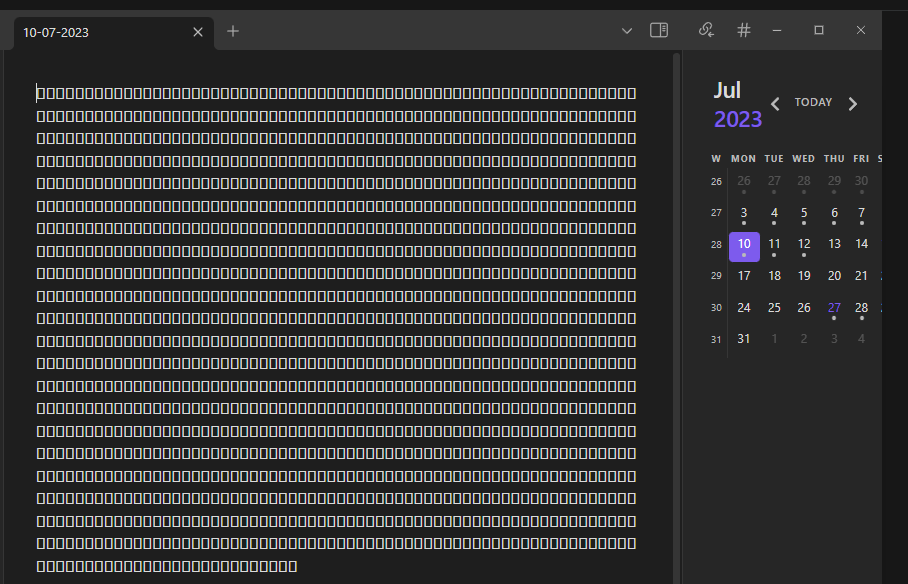Click the Jul 2023 month heading

737,105
